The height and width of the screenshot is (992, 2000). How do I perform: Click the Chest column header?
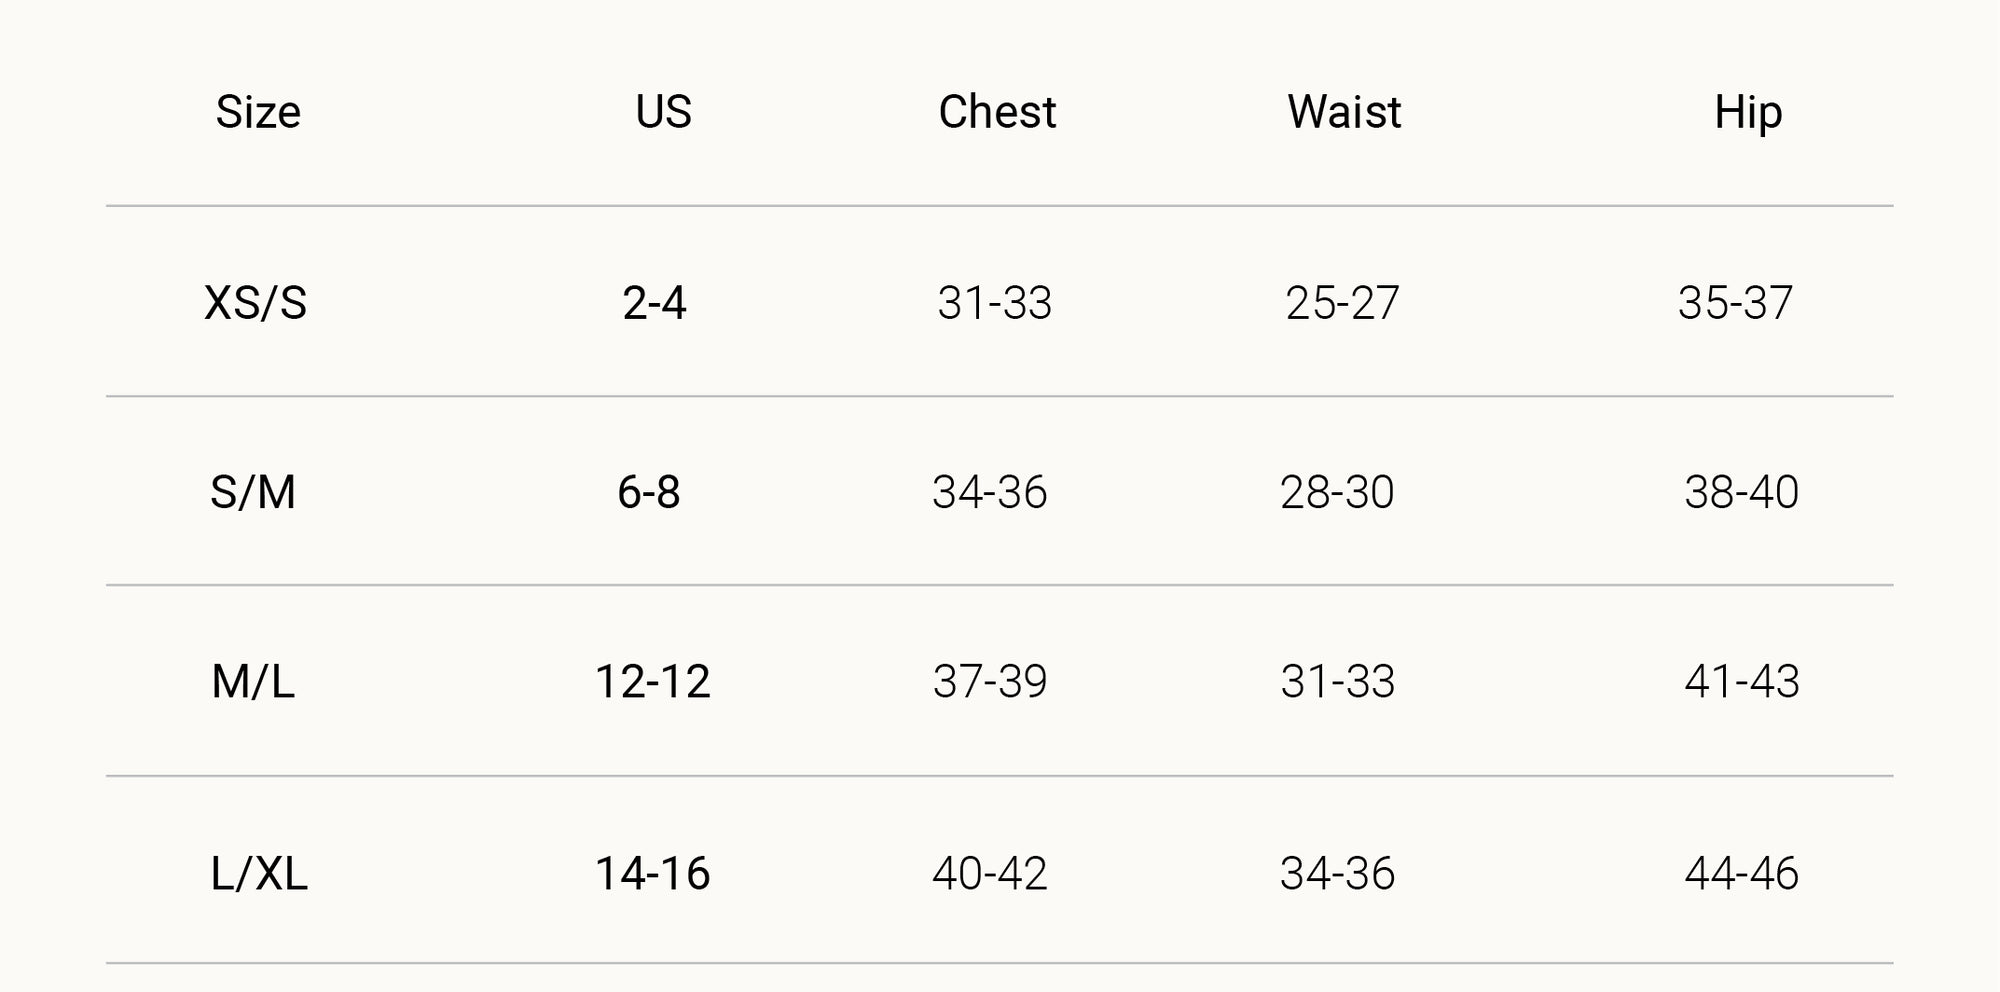(x=997, y=112)
